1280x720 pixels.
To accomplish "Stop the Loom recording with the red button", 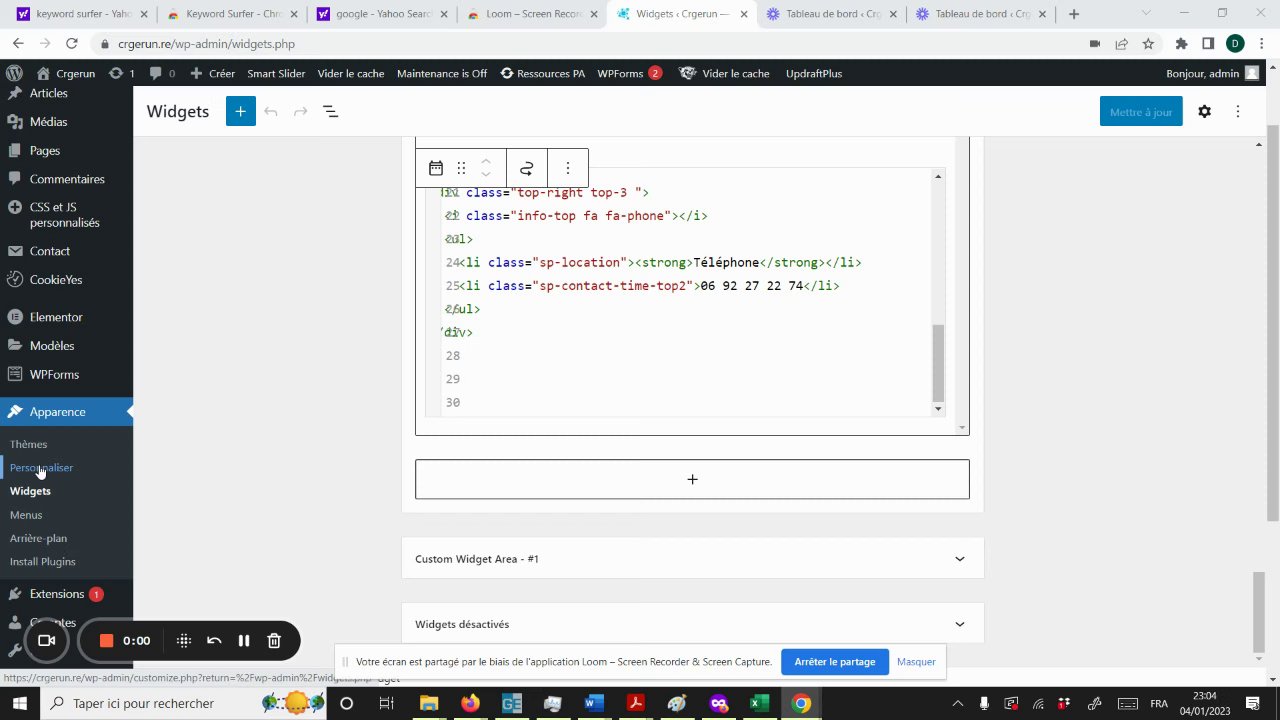I will [106, 641].
